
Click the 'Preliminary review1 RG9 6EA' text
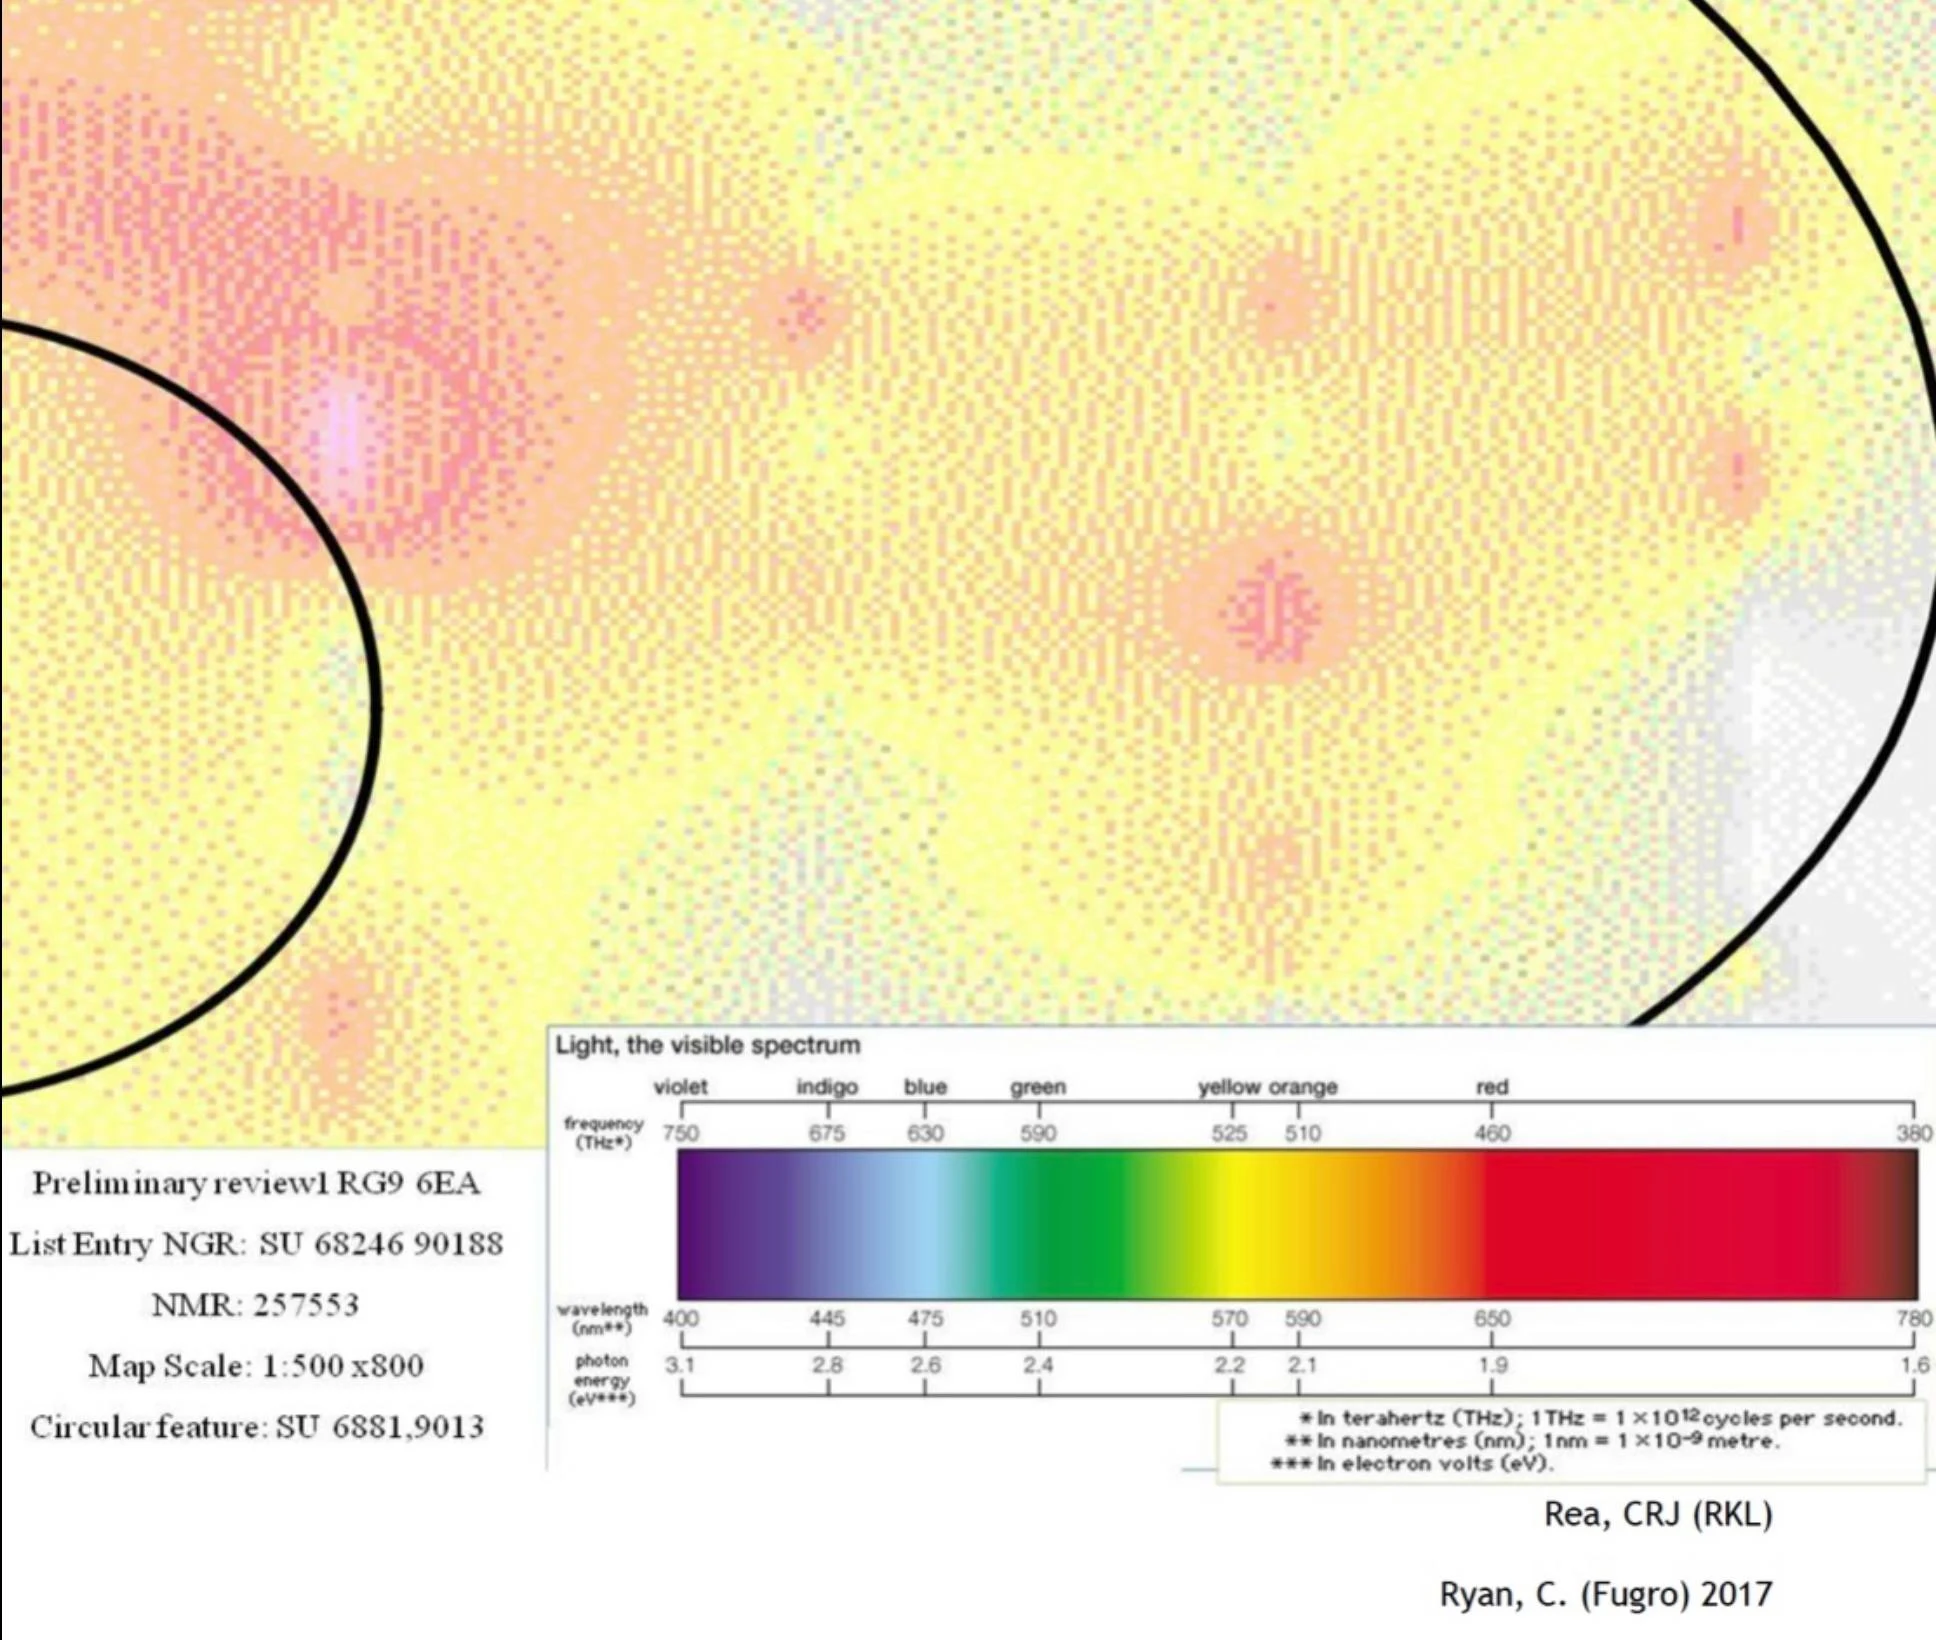(x=256, y=1183)
